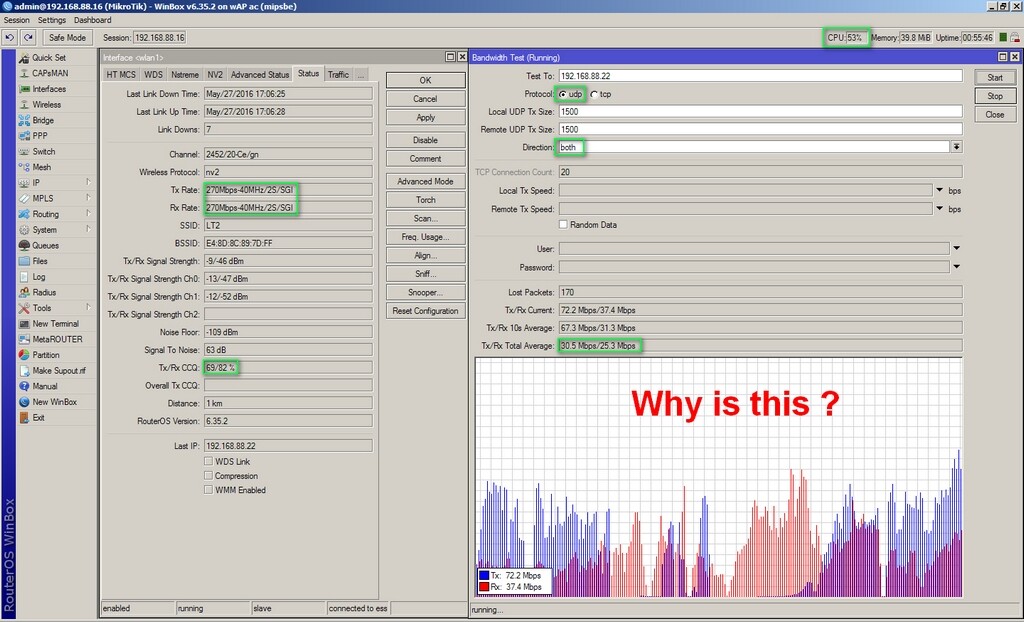The width and height of the screenshot is (1024, 622).
Task: Expand the Remote Tx Speed arrow
Action: point(940,209)
